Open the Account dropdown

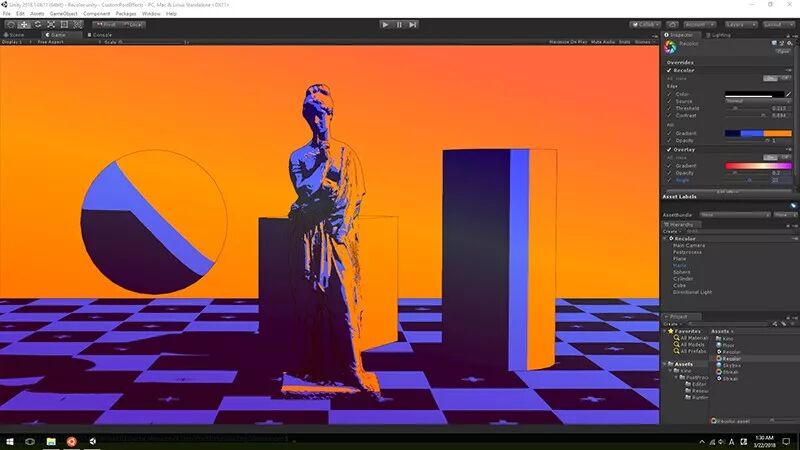(x=699, y=24)
